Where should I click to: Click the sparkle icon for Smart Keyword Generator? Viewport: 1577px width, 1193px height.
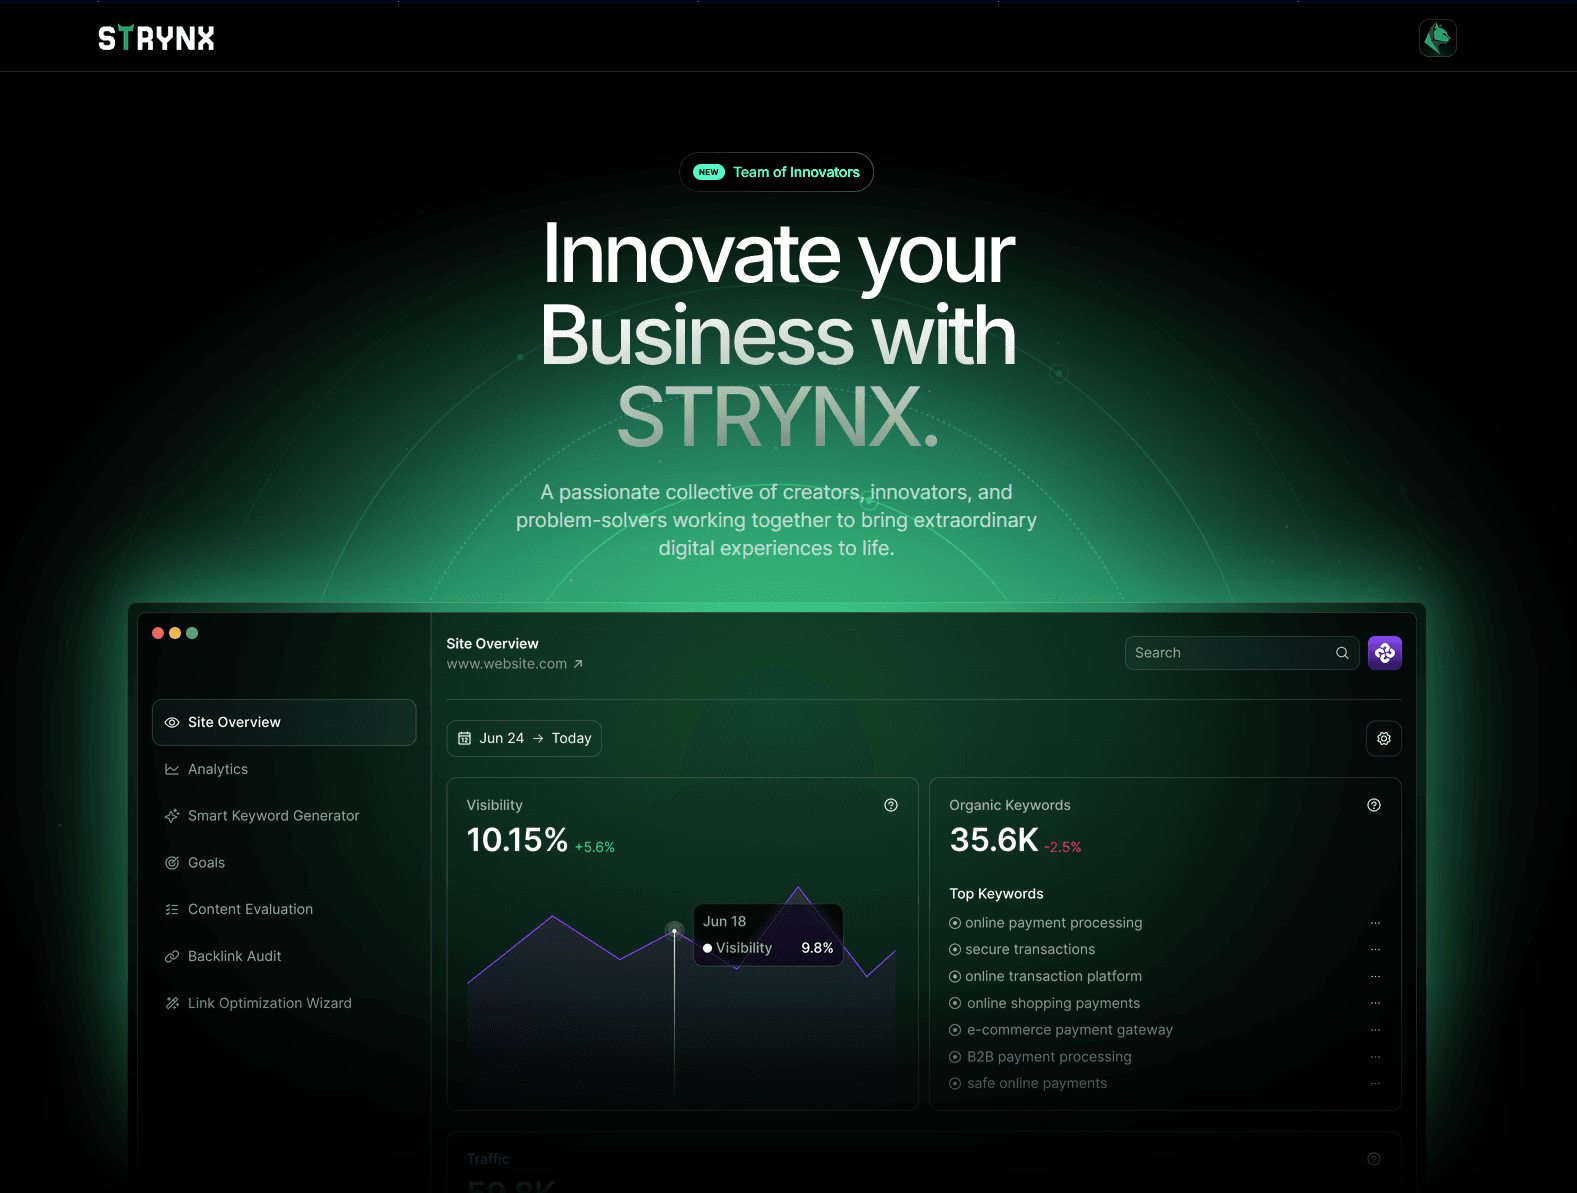click(172, 816)
